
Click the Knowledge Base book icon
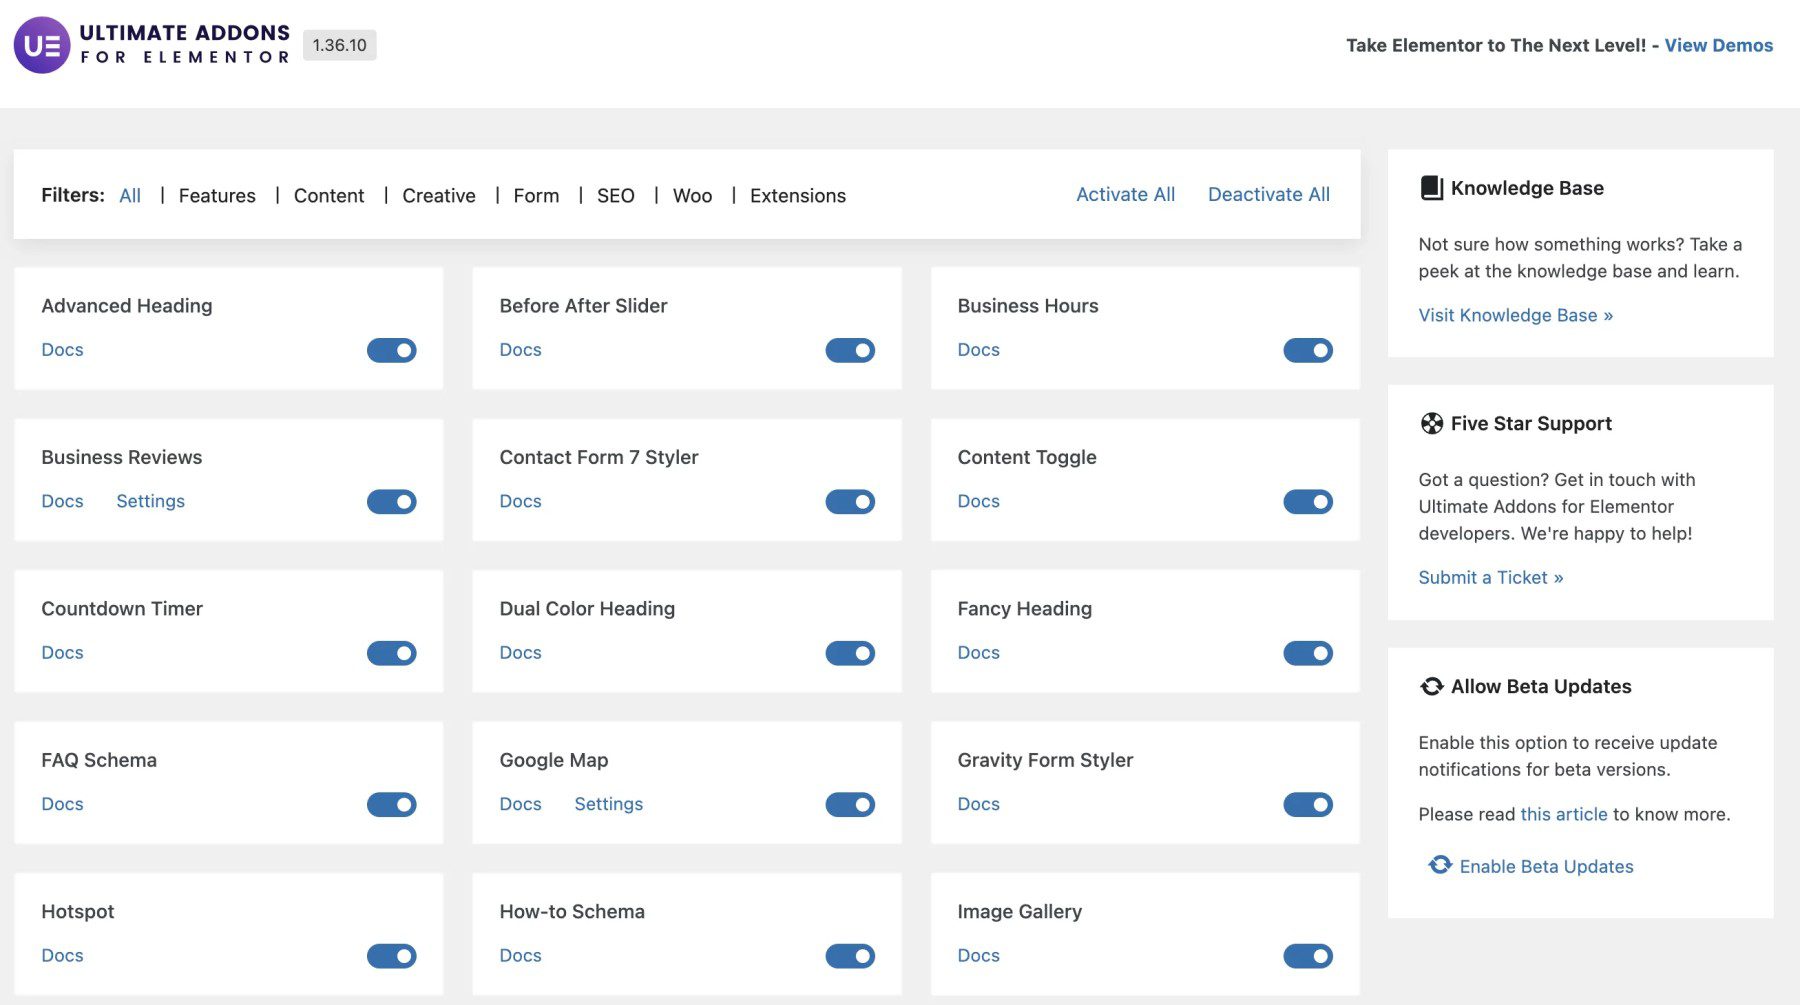point(1431,186)
